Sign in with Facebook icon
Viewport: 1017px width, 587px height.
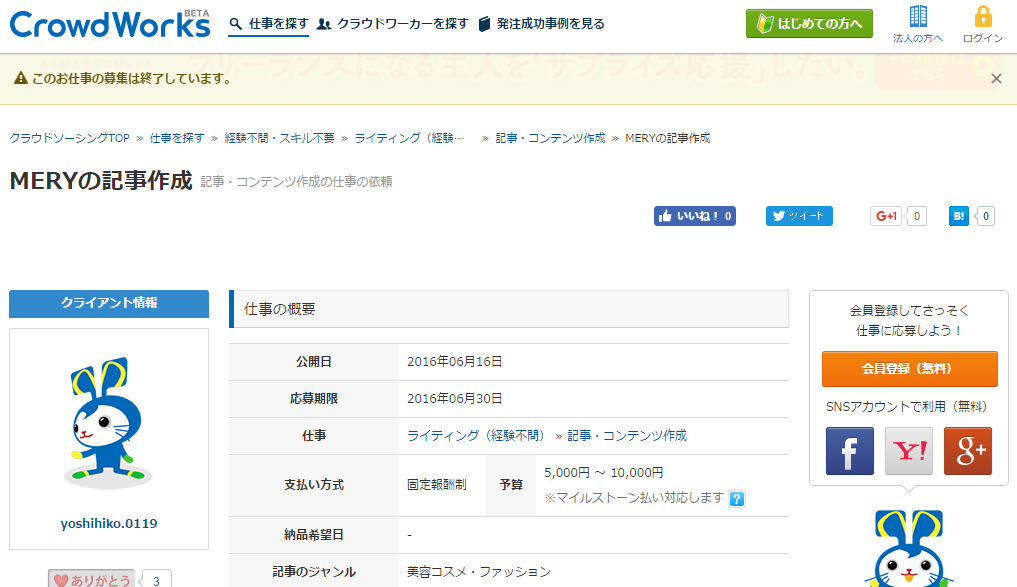(850, 451)
